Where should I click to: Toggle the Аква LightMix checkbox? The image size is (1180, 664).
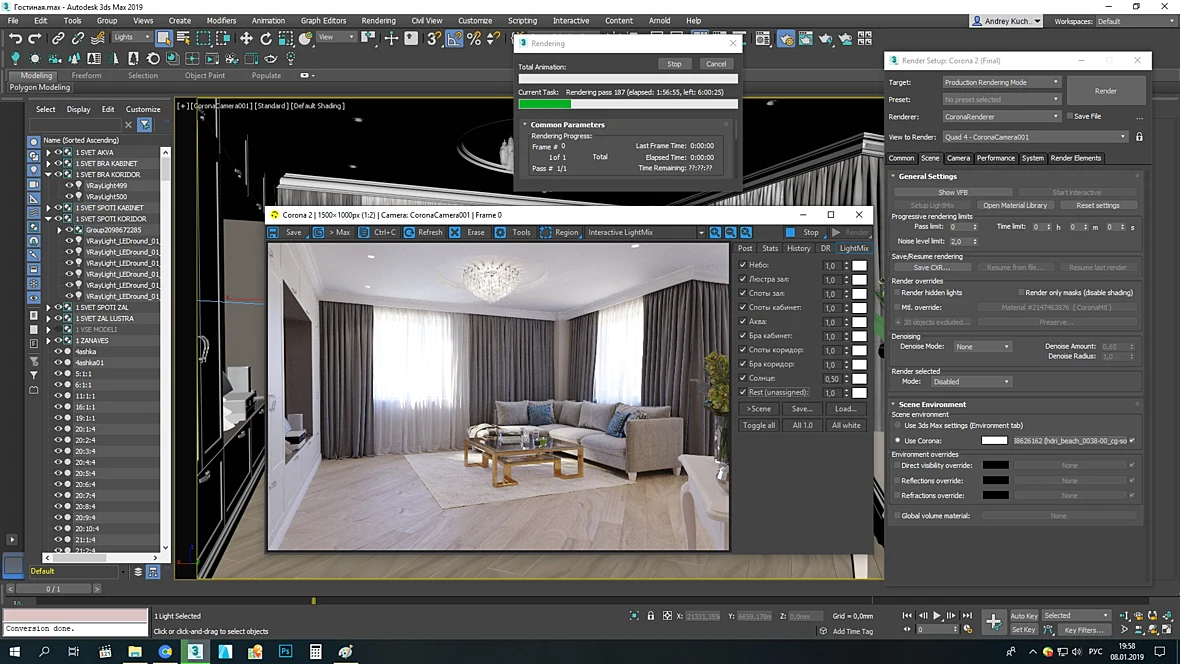point(743,321)
